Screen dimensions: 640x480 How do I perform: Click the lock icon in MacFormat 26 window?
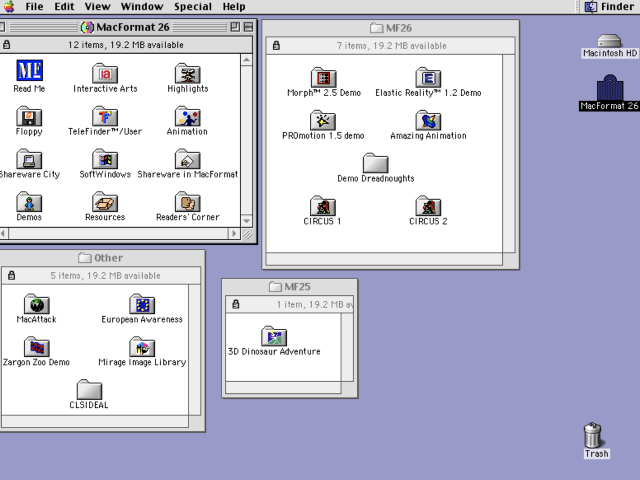[x=7, y=44]
